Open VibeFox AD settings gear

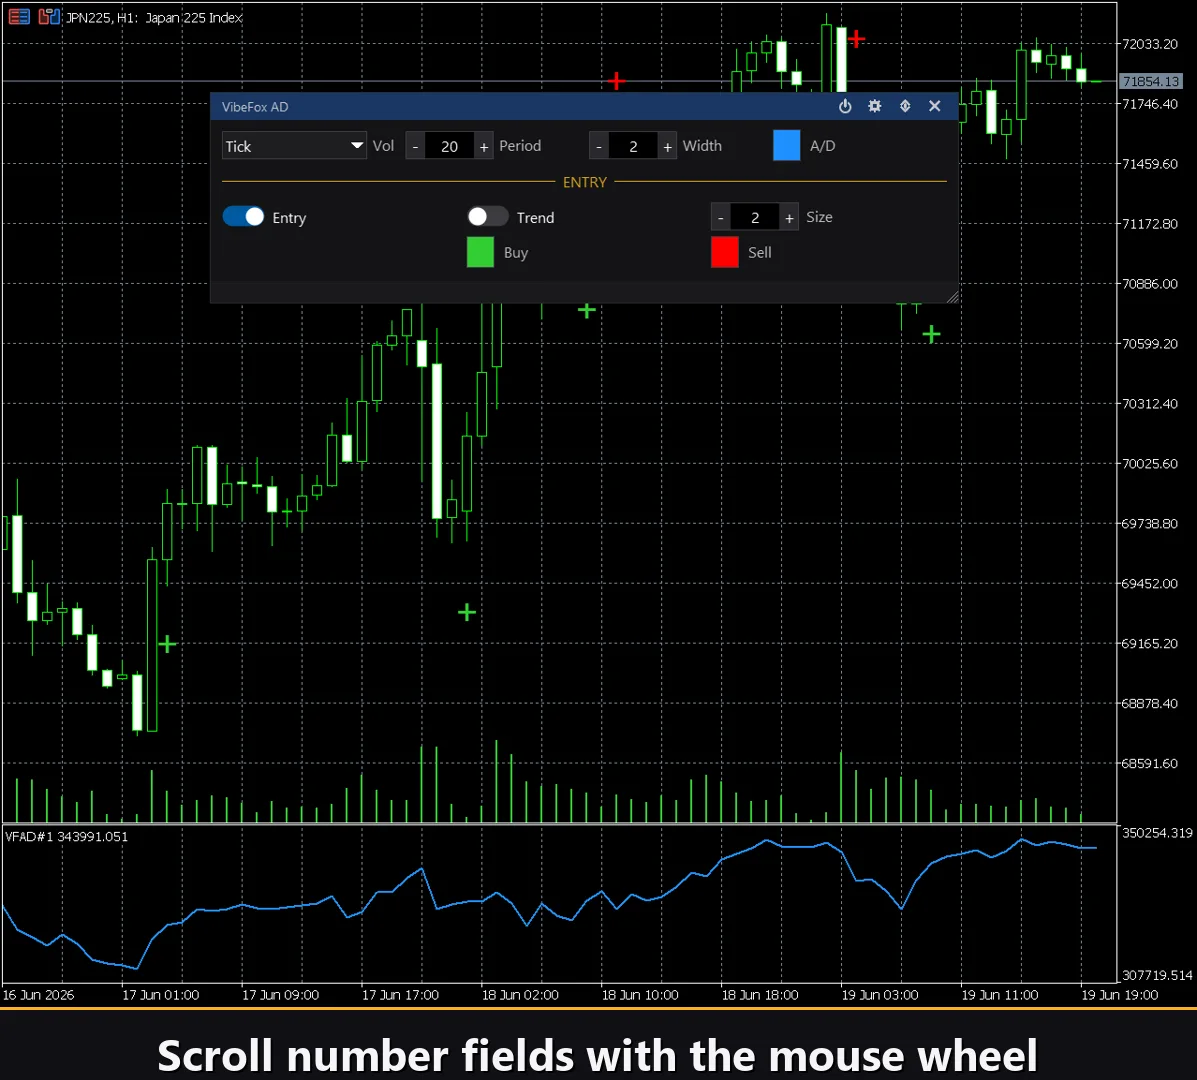coord(875,106)
